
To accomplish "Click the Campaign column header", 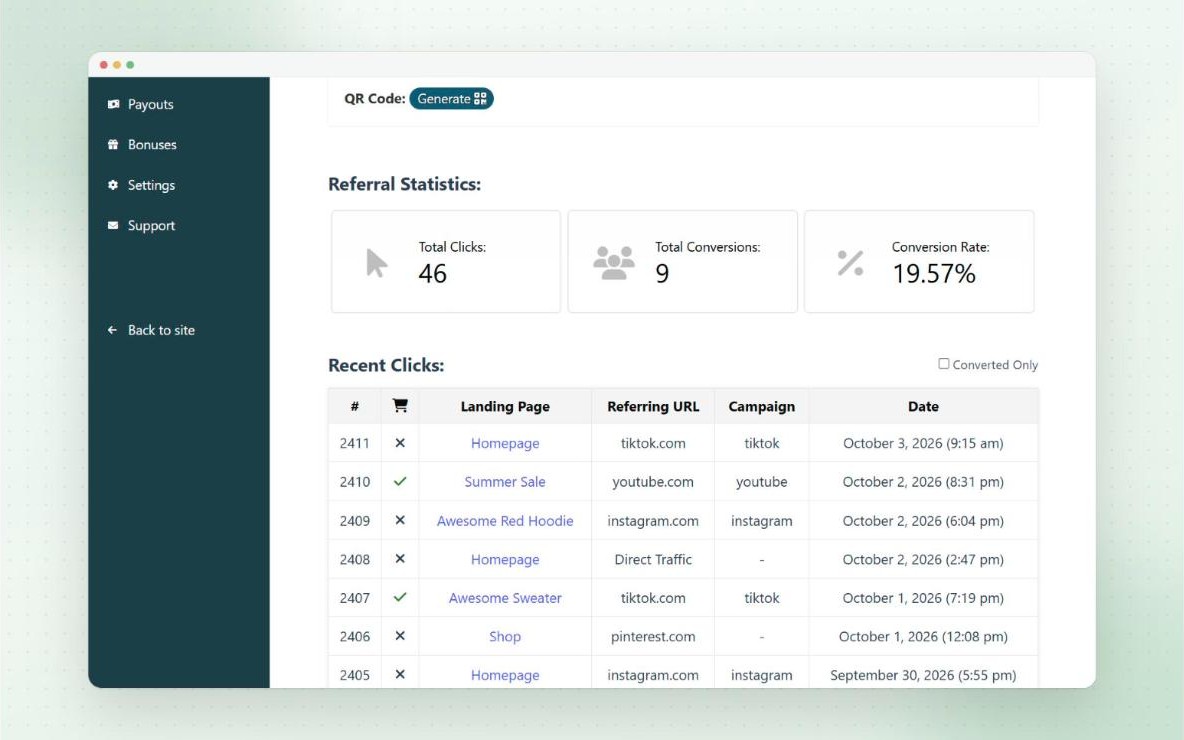I will tap(762, 406).
